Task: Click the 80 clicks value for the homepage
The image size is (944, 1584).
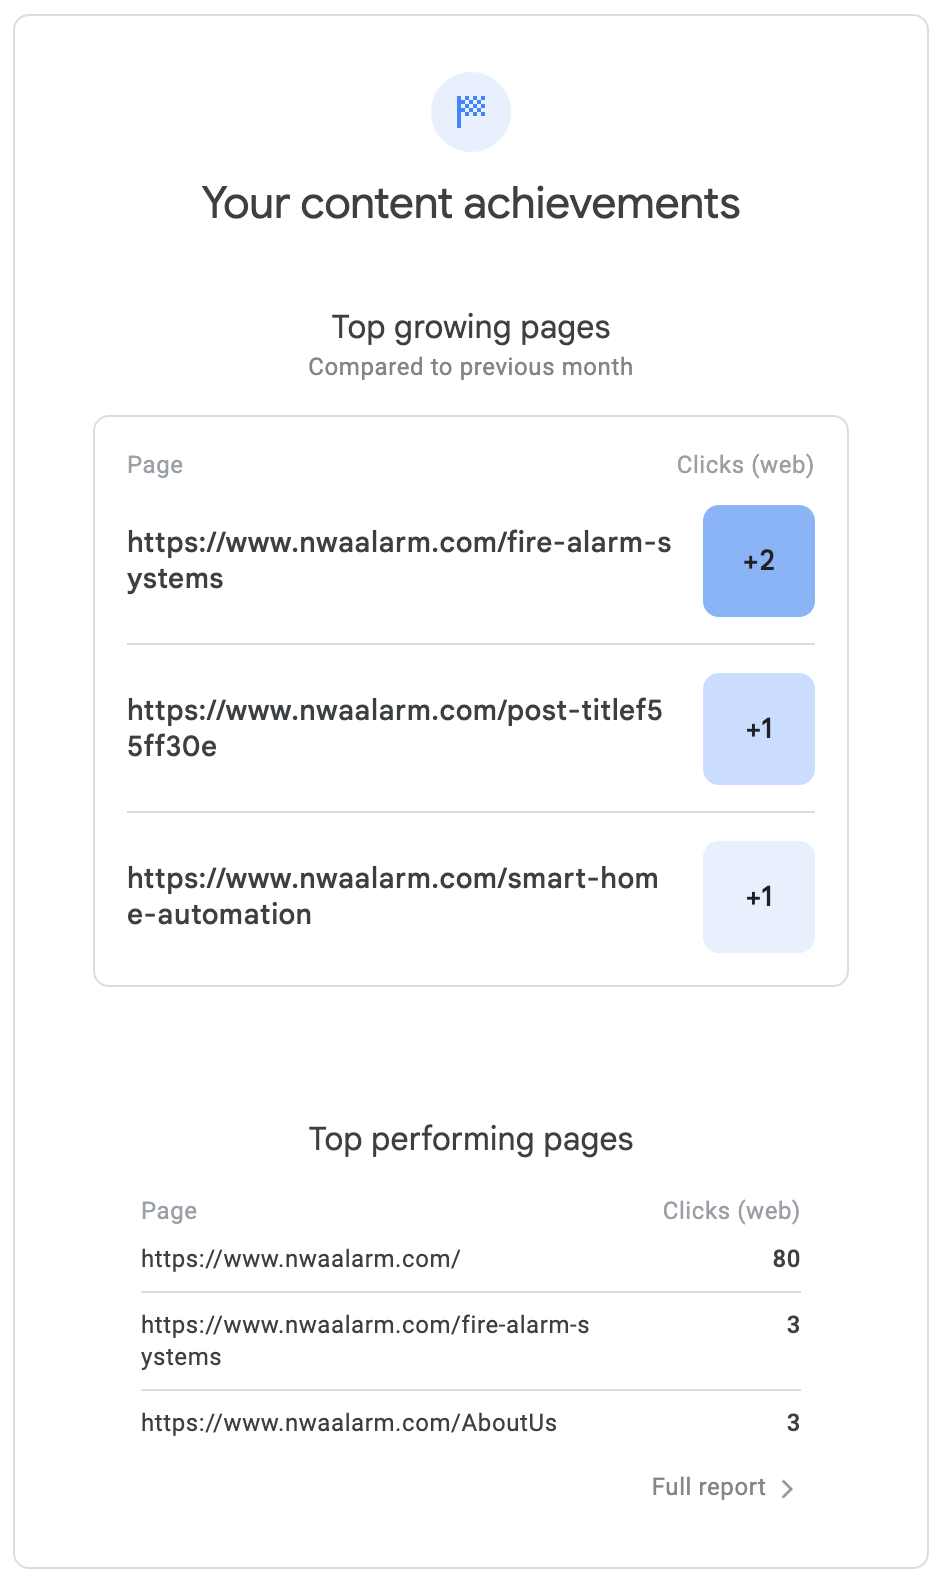Action: click(x=785, y=1259)
